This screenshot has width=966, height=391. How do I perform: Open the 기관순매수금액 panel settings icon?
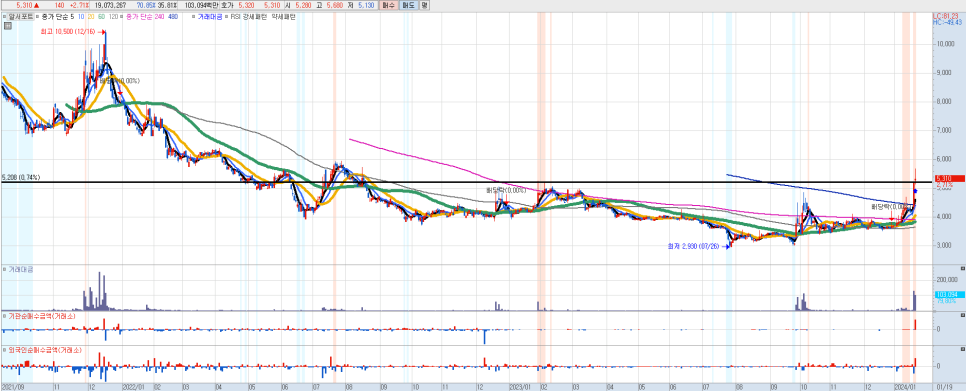pyautogui.click(x=962, y=315)
